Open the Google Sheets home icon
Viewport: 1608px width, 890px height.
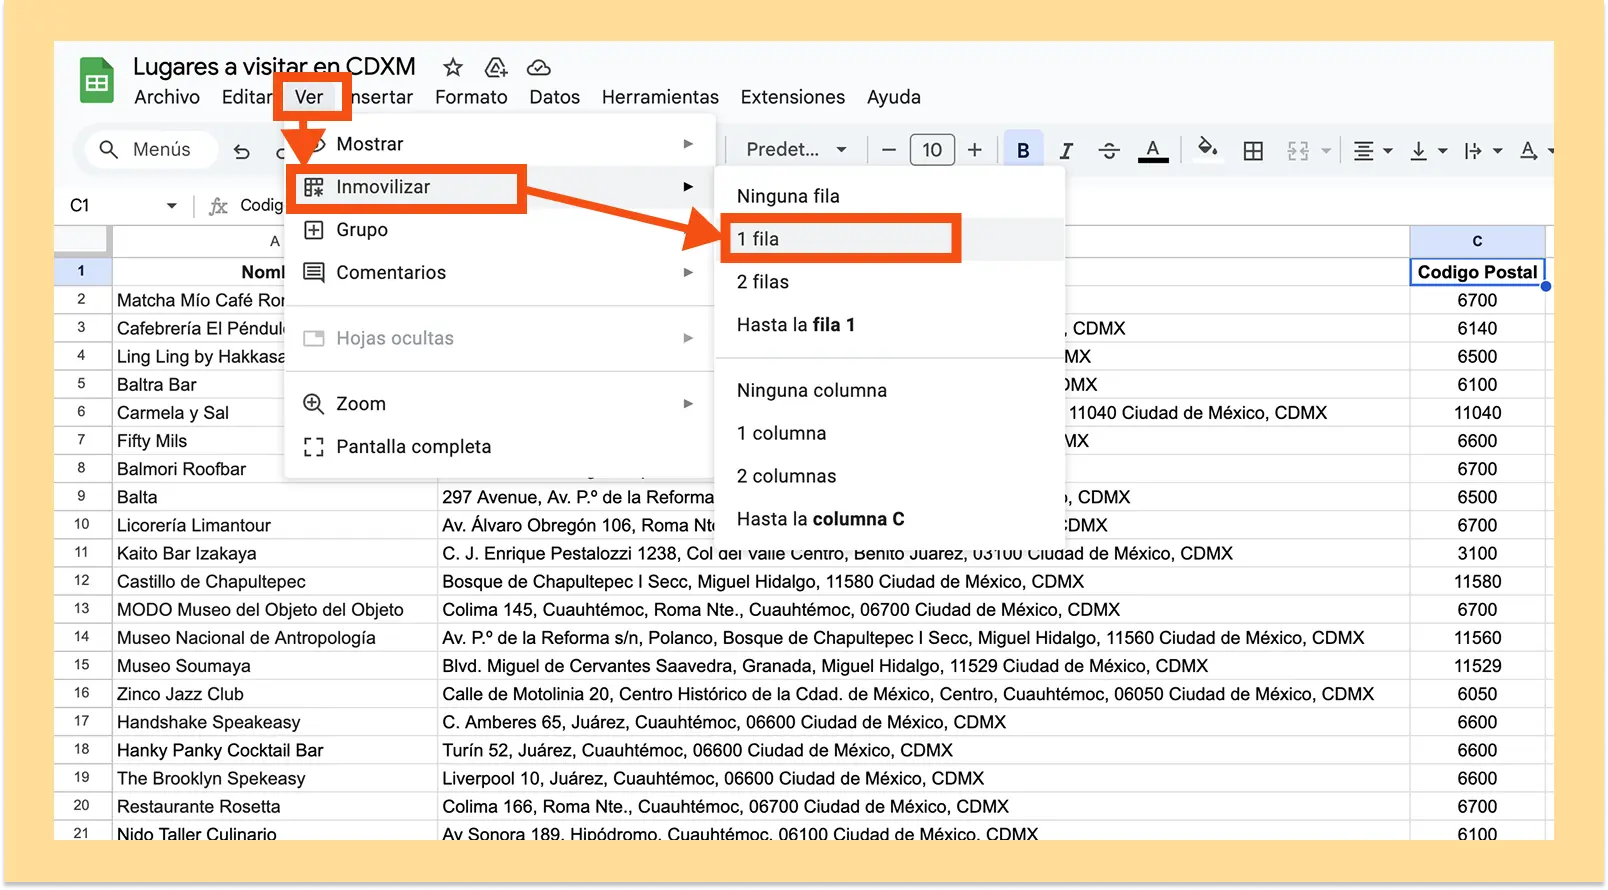pos(97,81)
